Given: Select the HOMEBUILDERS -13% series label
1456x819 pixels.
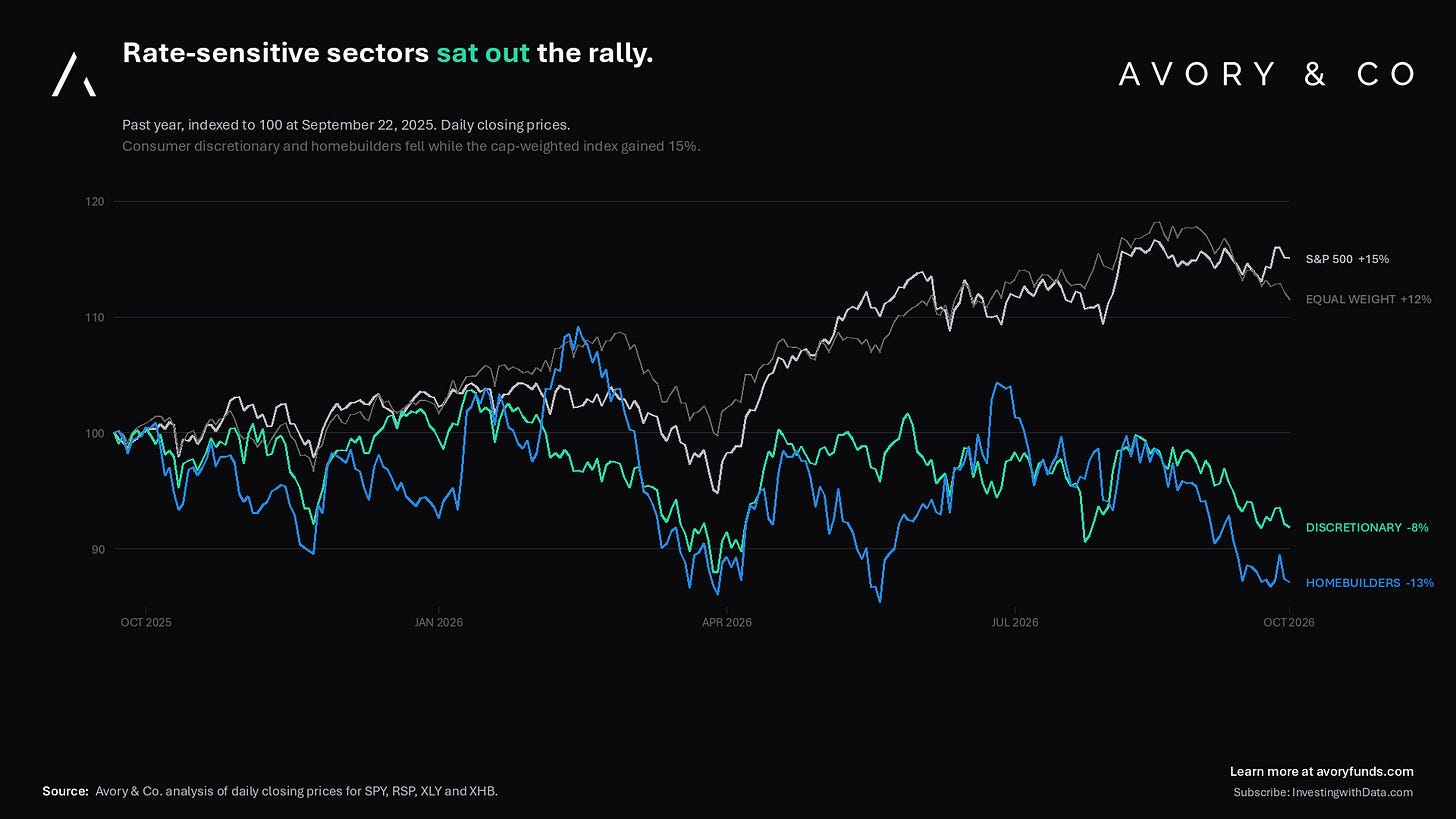Looking at the screenshot, I should click(x=1369, y=583).
